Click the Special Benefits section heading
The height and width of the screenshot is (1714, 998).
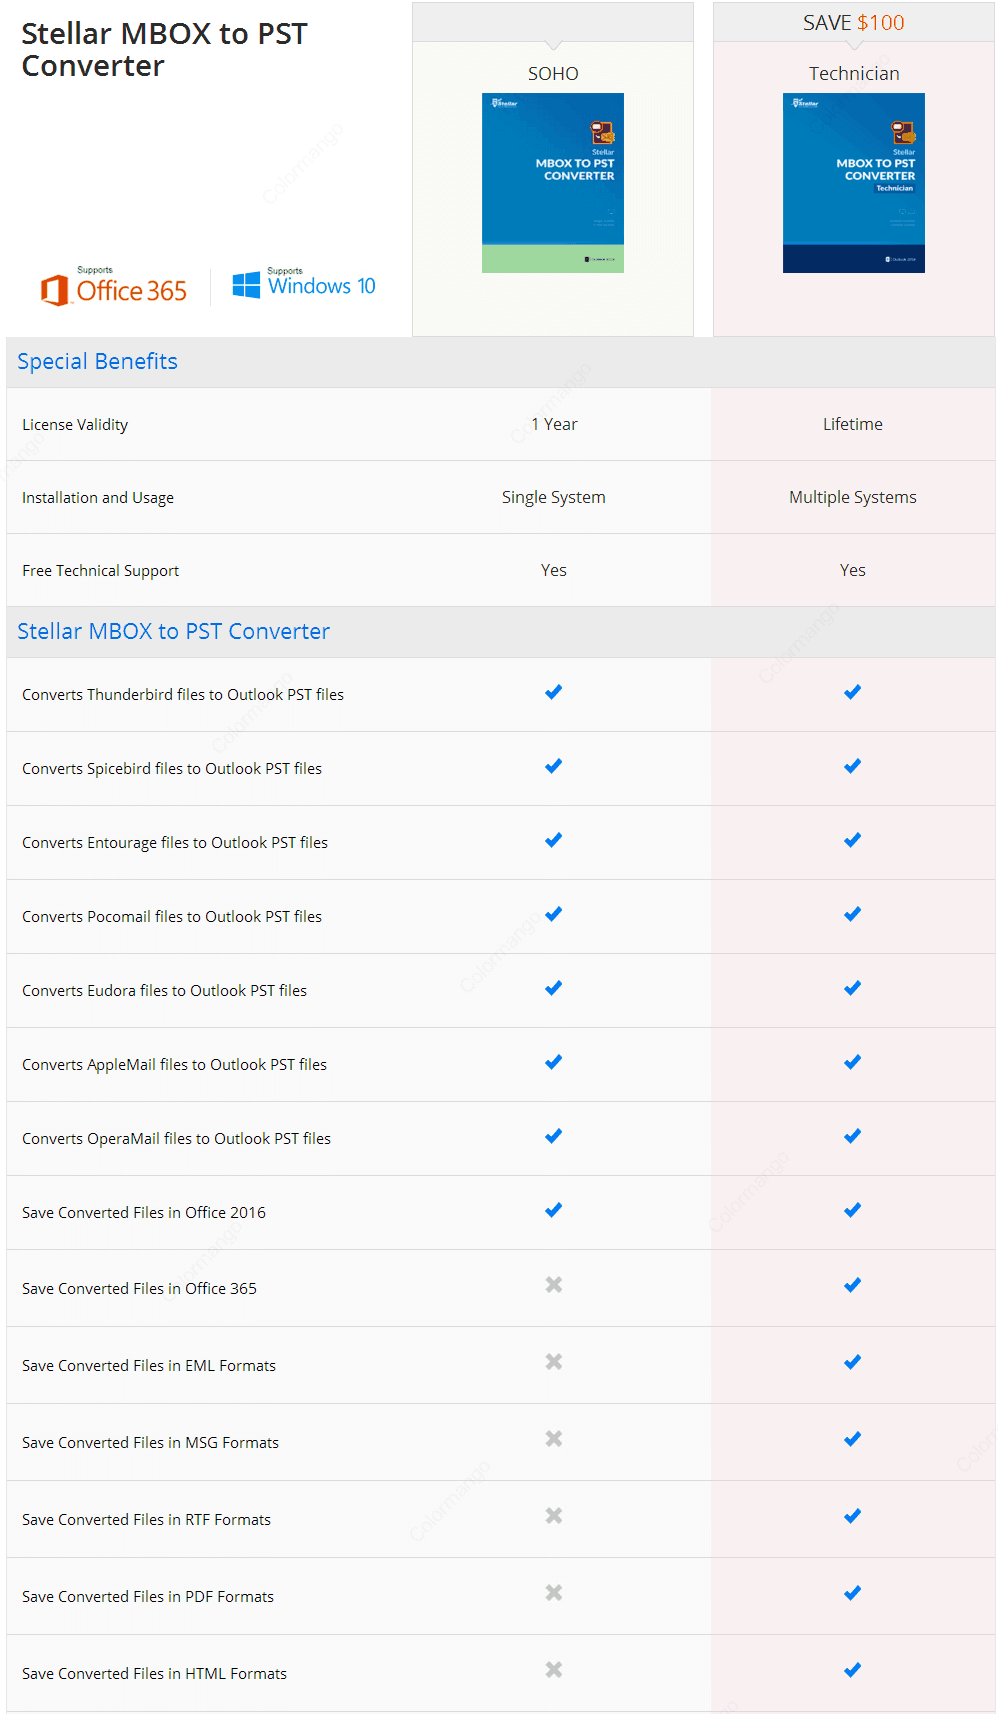(97, 361)
